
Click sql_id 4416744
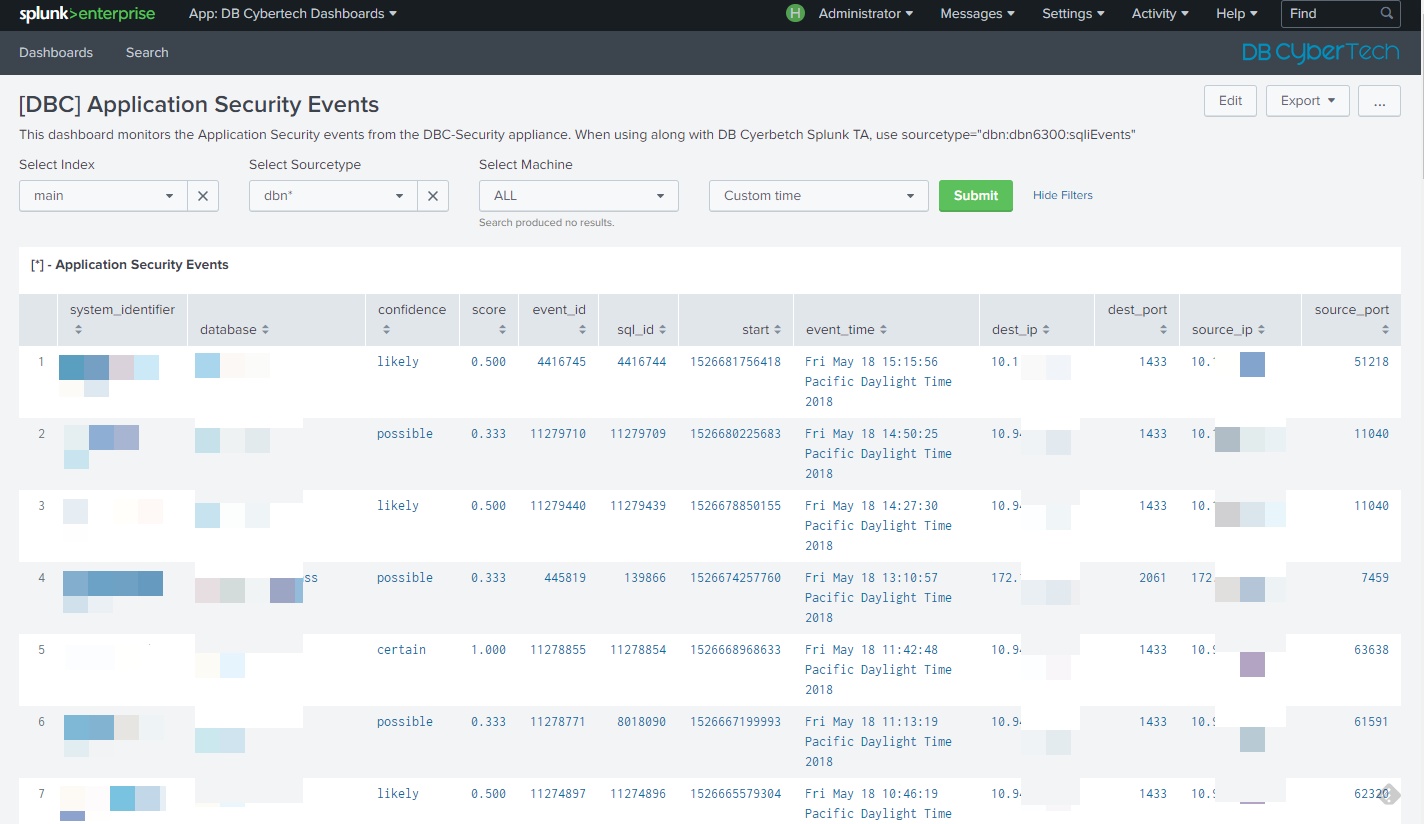[642, 362]
